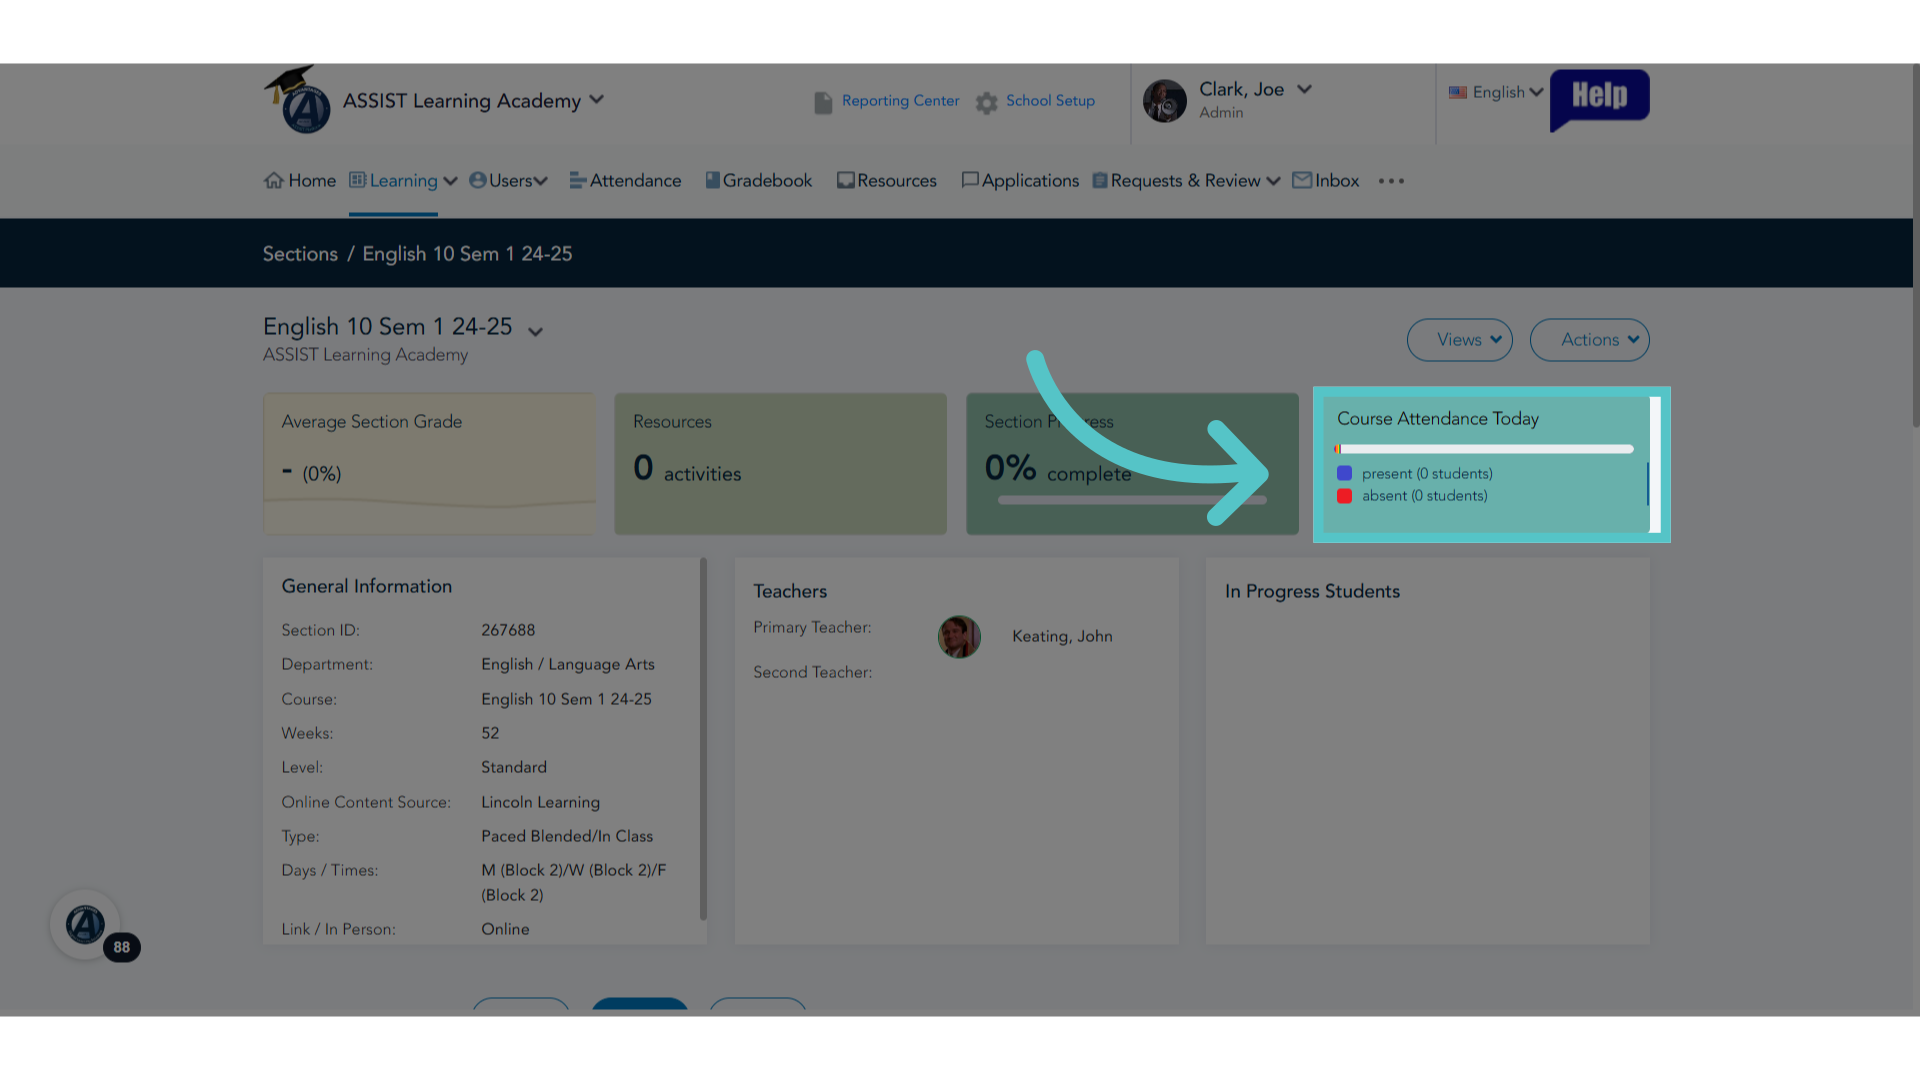The height and width of the screenshot is (1080, 1920).
Task: Click the Requests & Review clipboard icon
Action: pos(1100,181)
